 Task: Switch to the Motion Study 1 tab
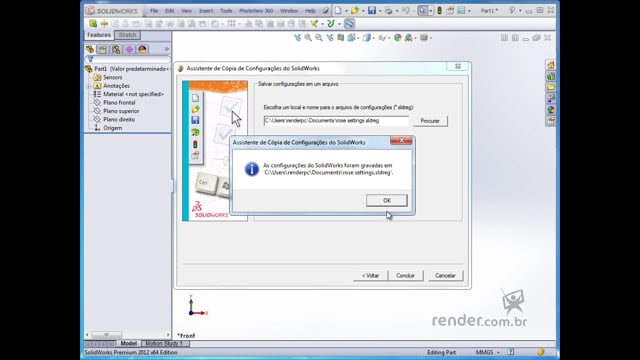point(164,344)
